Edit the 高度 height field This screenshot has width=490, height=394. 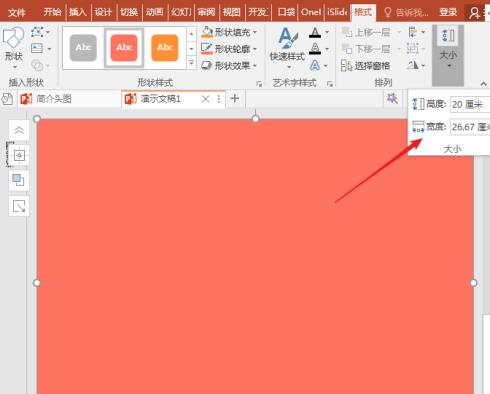pos(470,105)
